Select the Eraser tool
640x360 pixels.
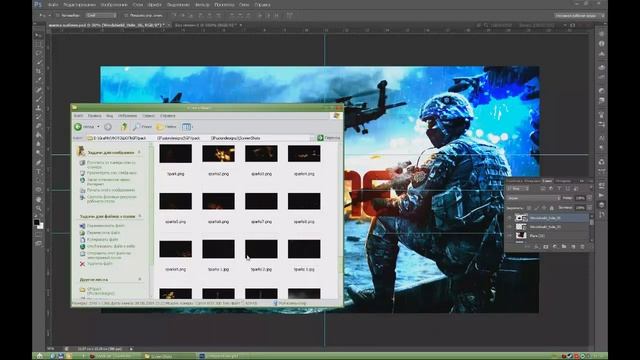point(39,126)
